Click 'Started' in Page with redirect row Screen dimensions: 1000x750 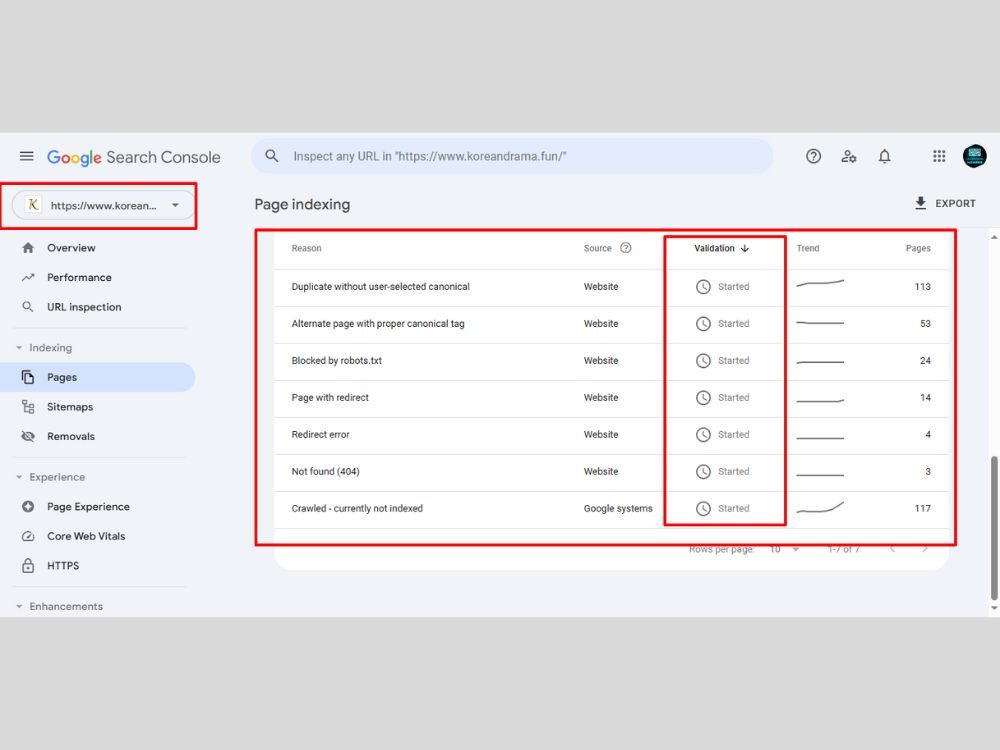coord(733,397)
